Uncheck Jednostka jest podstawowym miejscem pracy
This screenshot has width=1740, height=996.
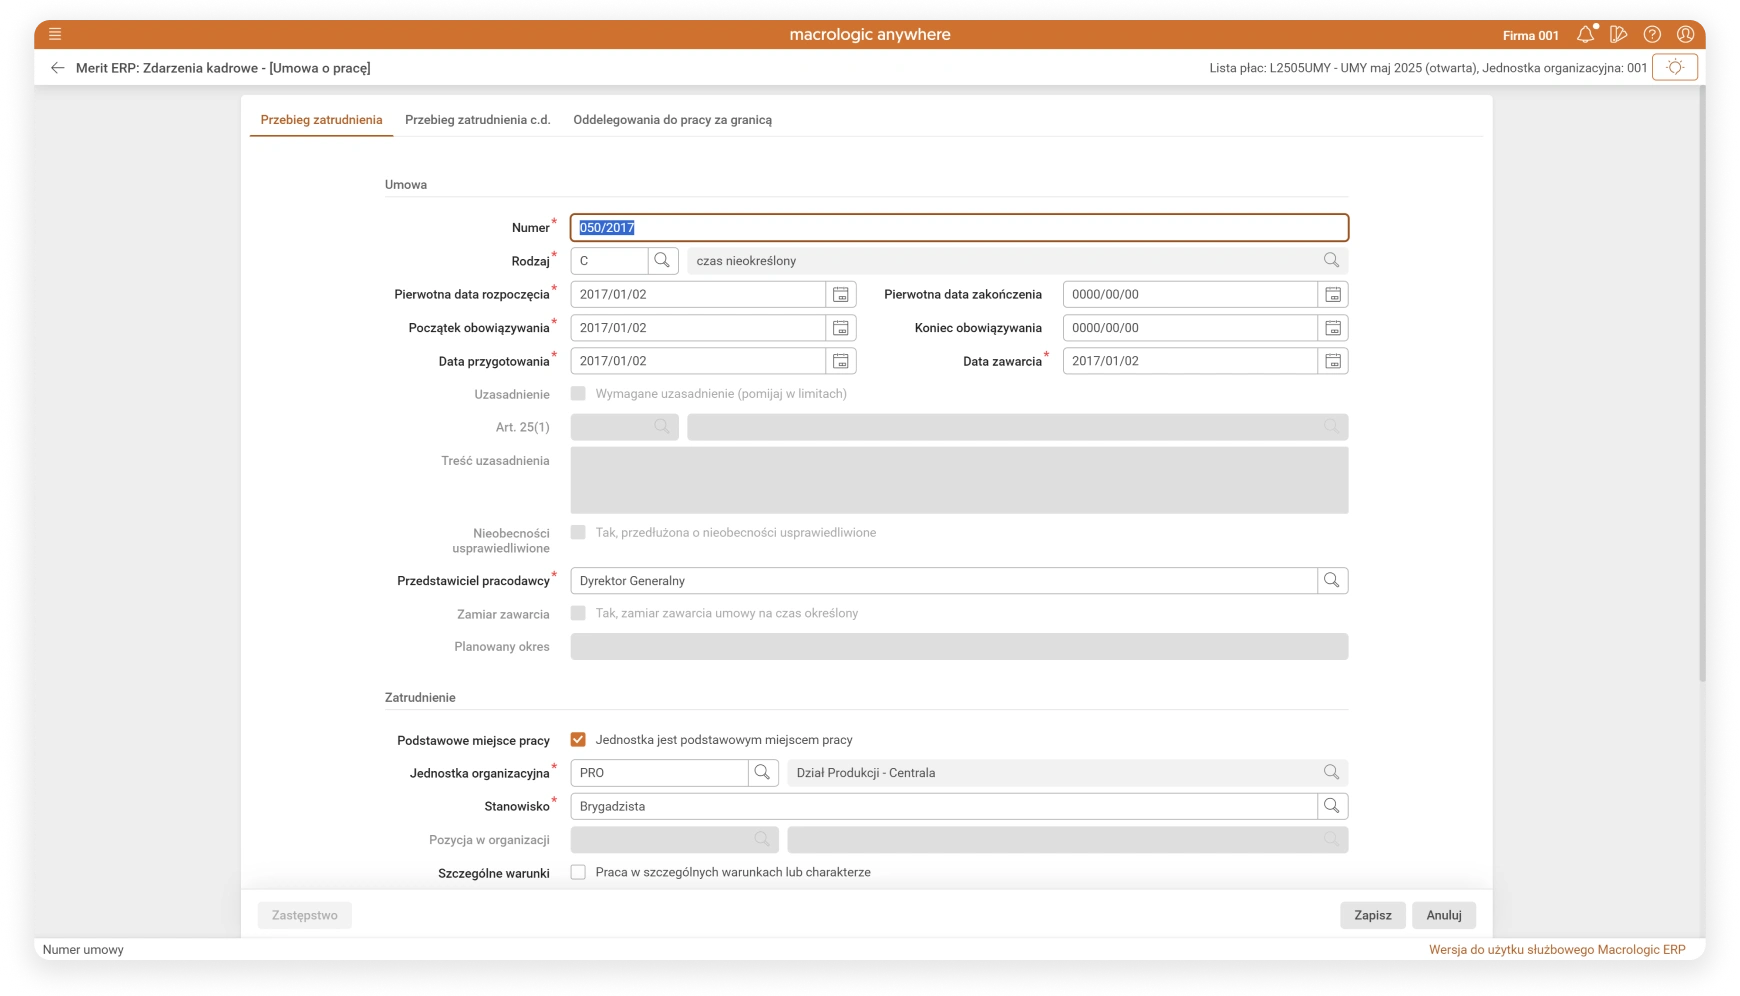click(578, 740)
